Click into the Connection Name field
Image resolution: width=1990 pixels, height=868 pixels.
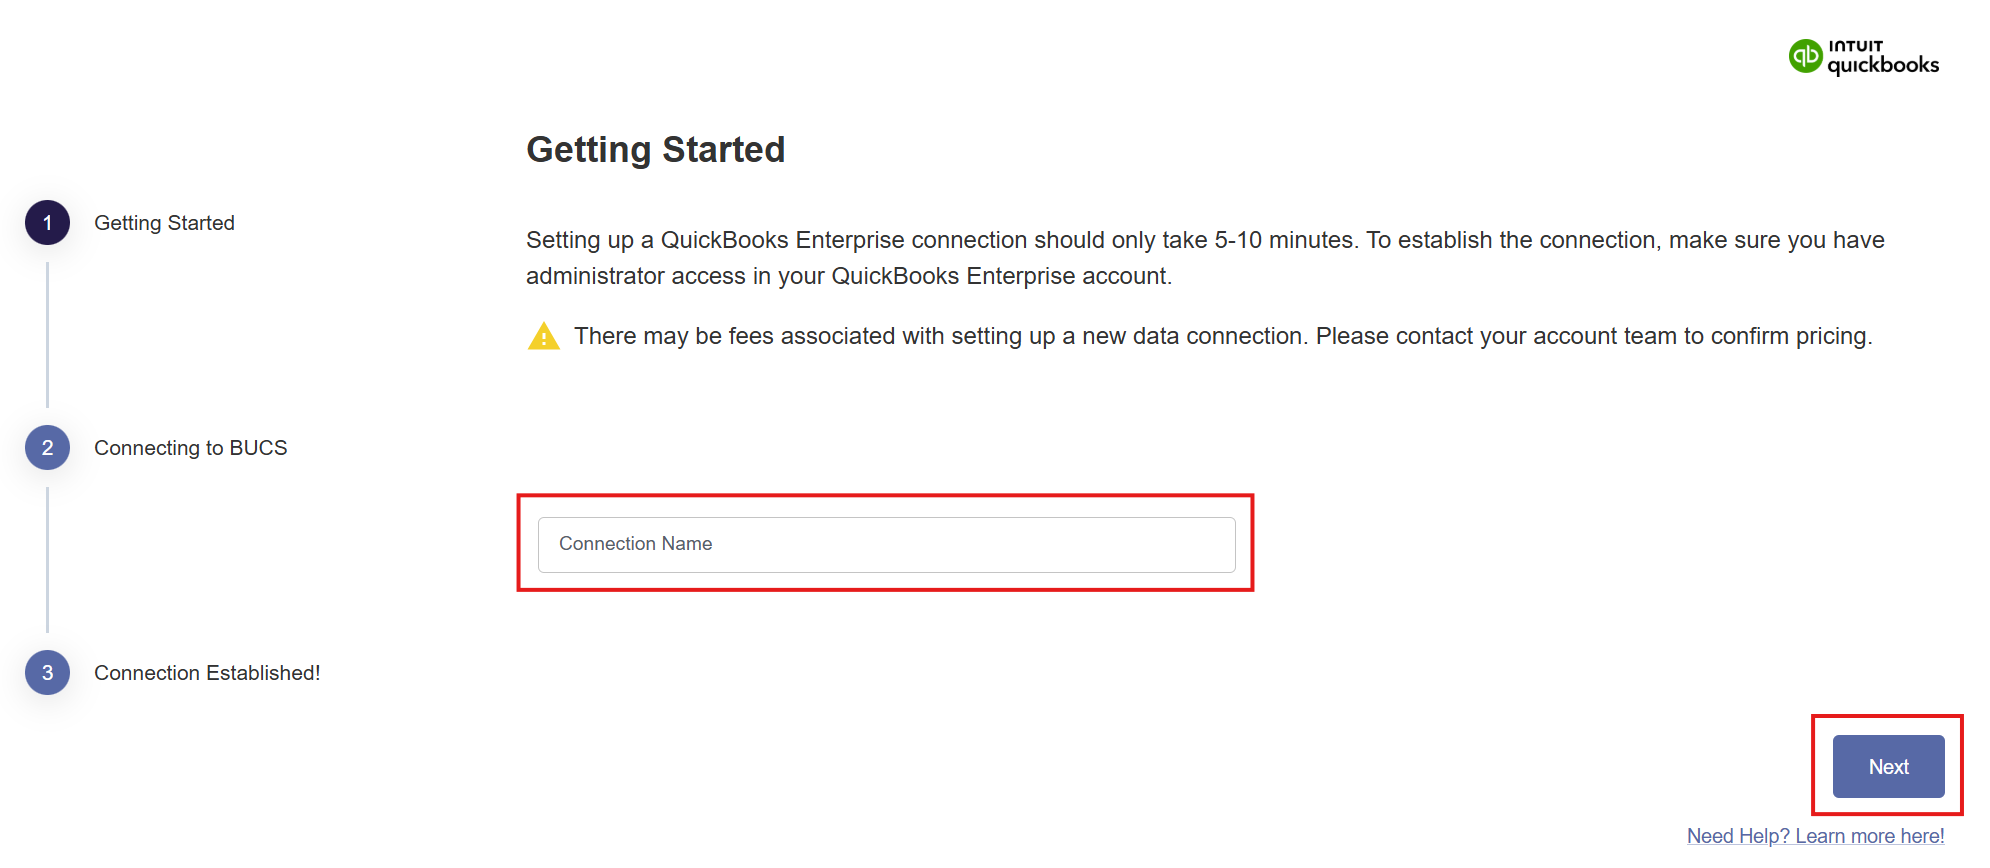pyautogui.click(x=886, y=544)
